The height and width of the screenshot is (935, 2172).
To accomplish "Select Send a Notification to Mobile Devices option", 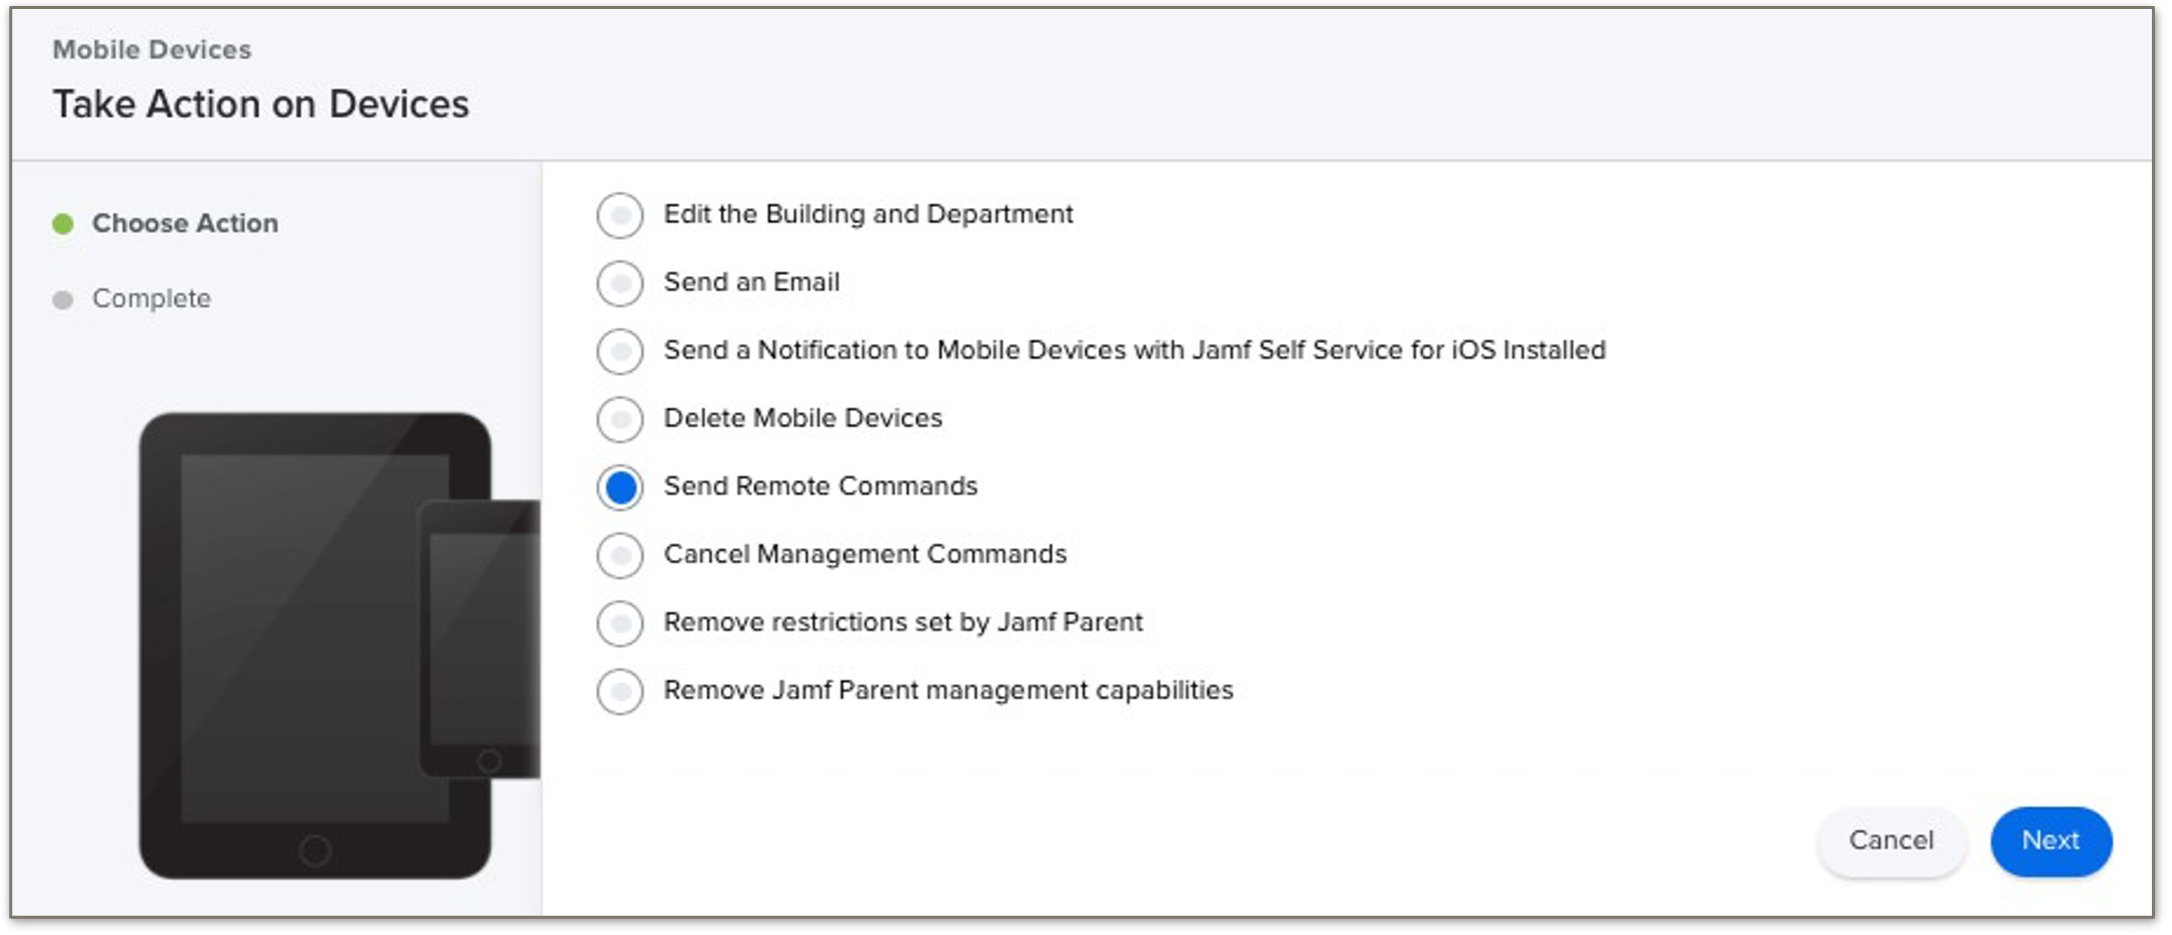I will click(x=620, y=352).
